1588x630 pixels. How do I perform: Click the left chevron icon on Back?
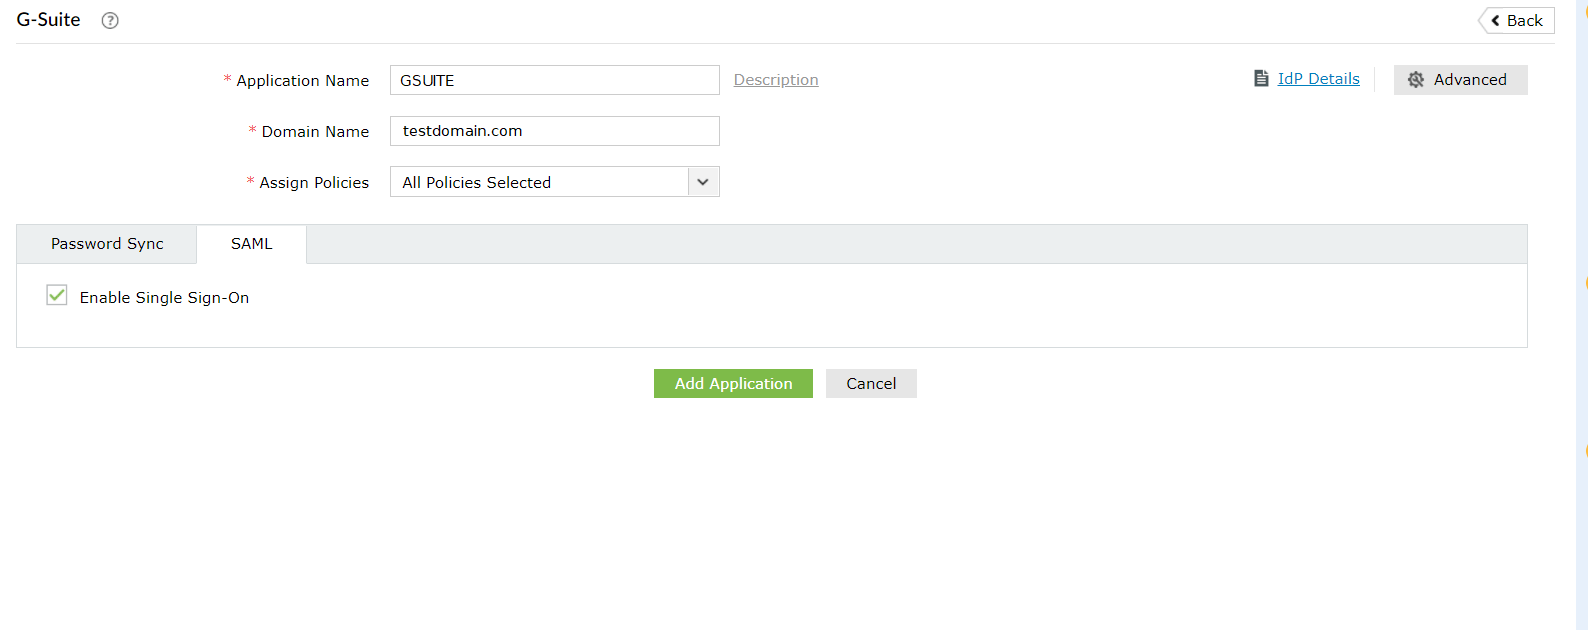(1495, 21)
